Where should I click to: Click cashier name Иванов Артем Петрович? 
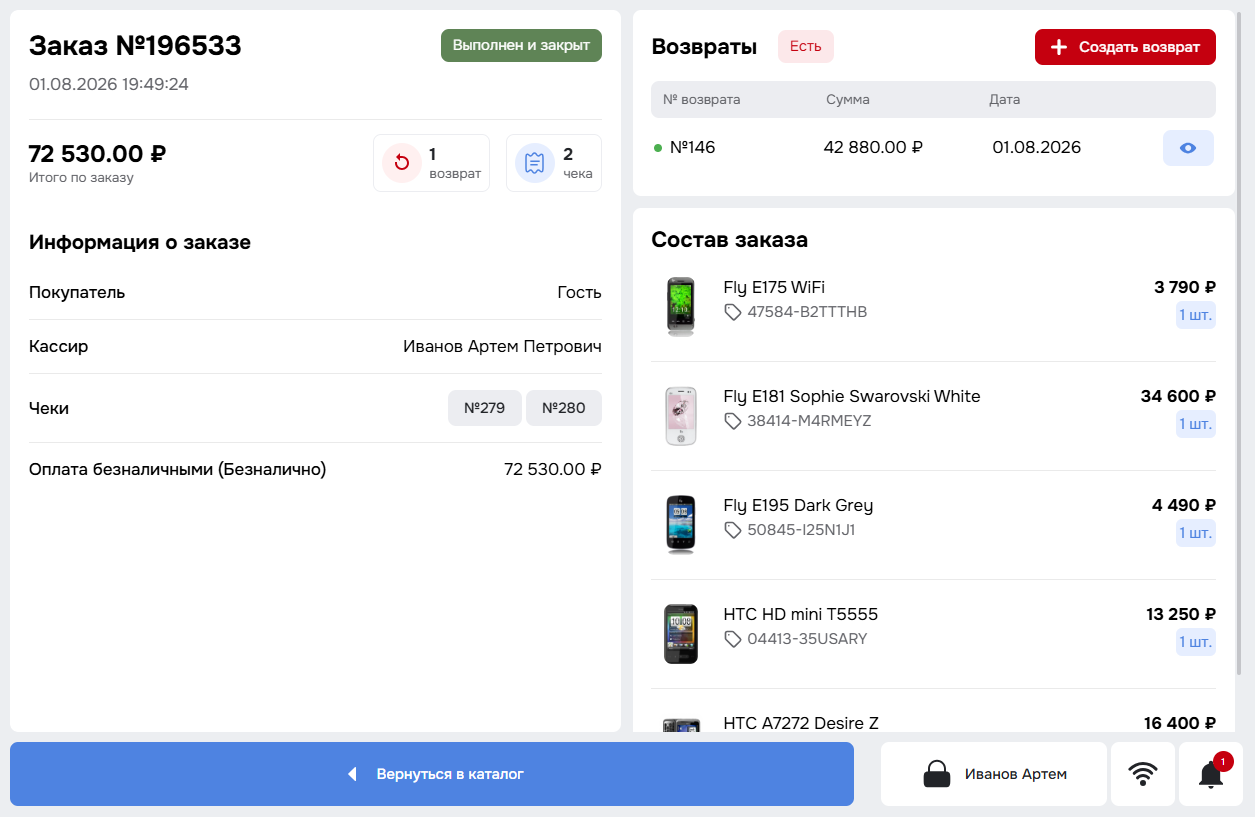(x=502, y=346)
